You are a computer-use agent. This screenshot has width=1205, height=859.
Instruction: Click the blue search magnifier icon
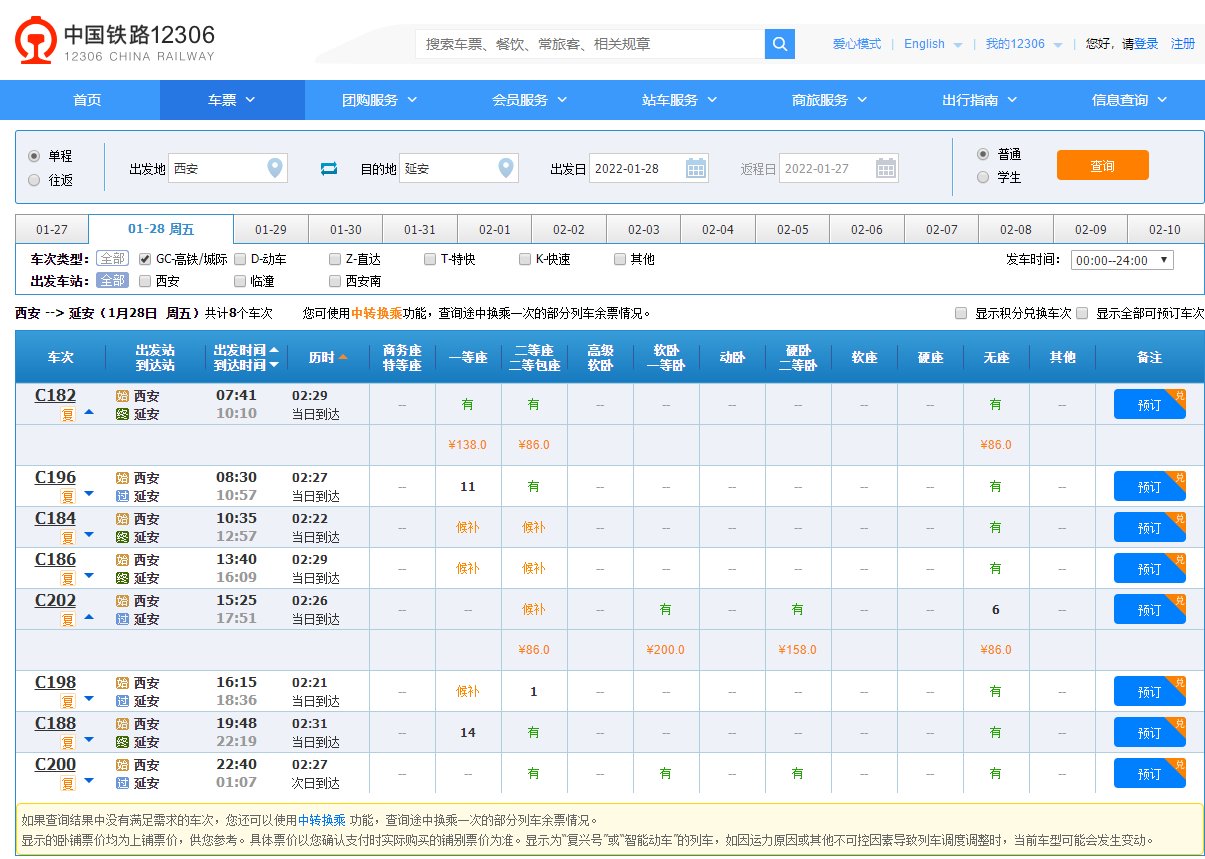(779, 45)
